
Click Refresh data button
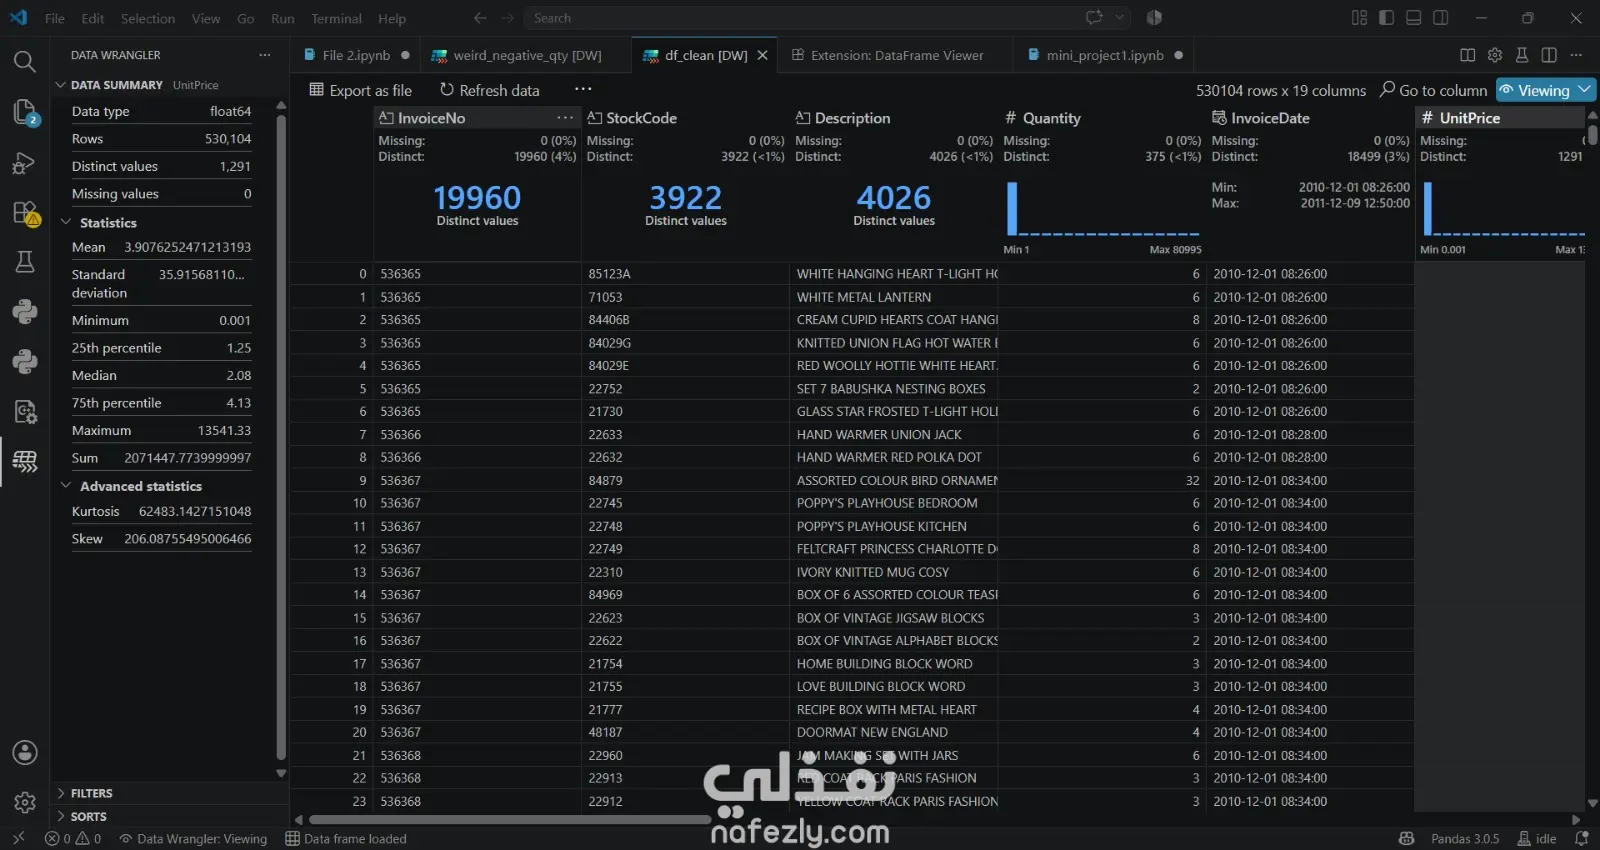pos(490,90)
